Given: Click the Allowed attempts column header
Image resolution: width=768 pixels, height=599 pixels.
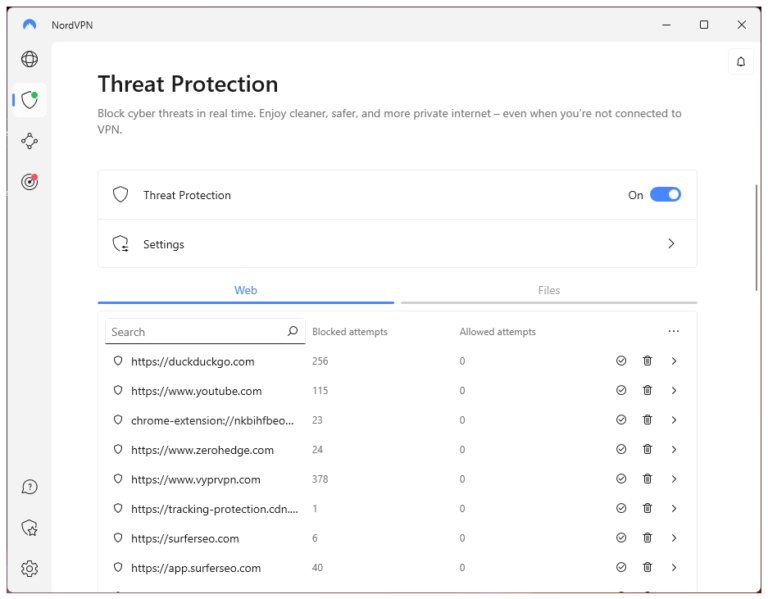Looking at the screenshot, I should (x=497, y=332).
